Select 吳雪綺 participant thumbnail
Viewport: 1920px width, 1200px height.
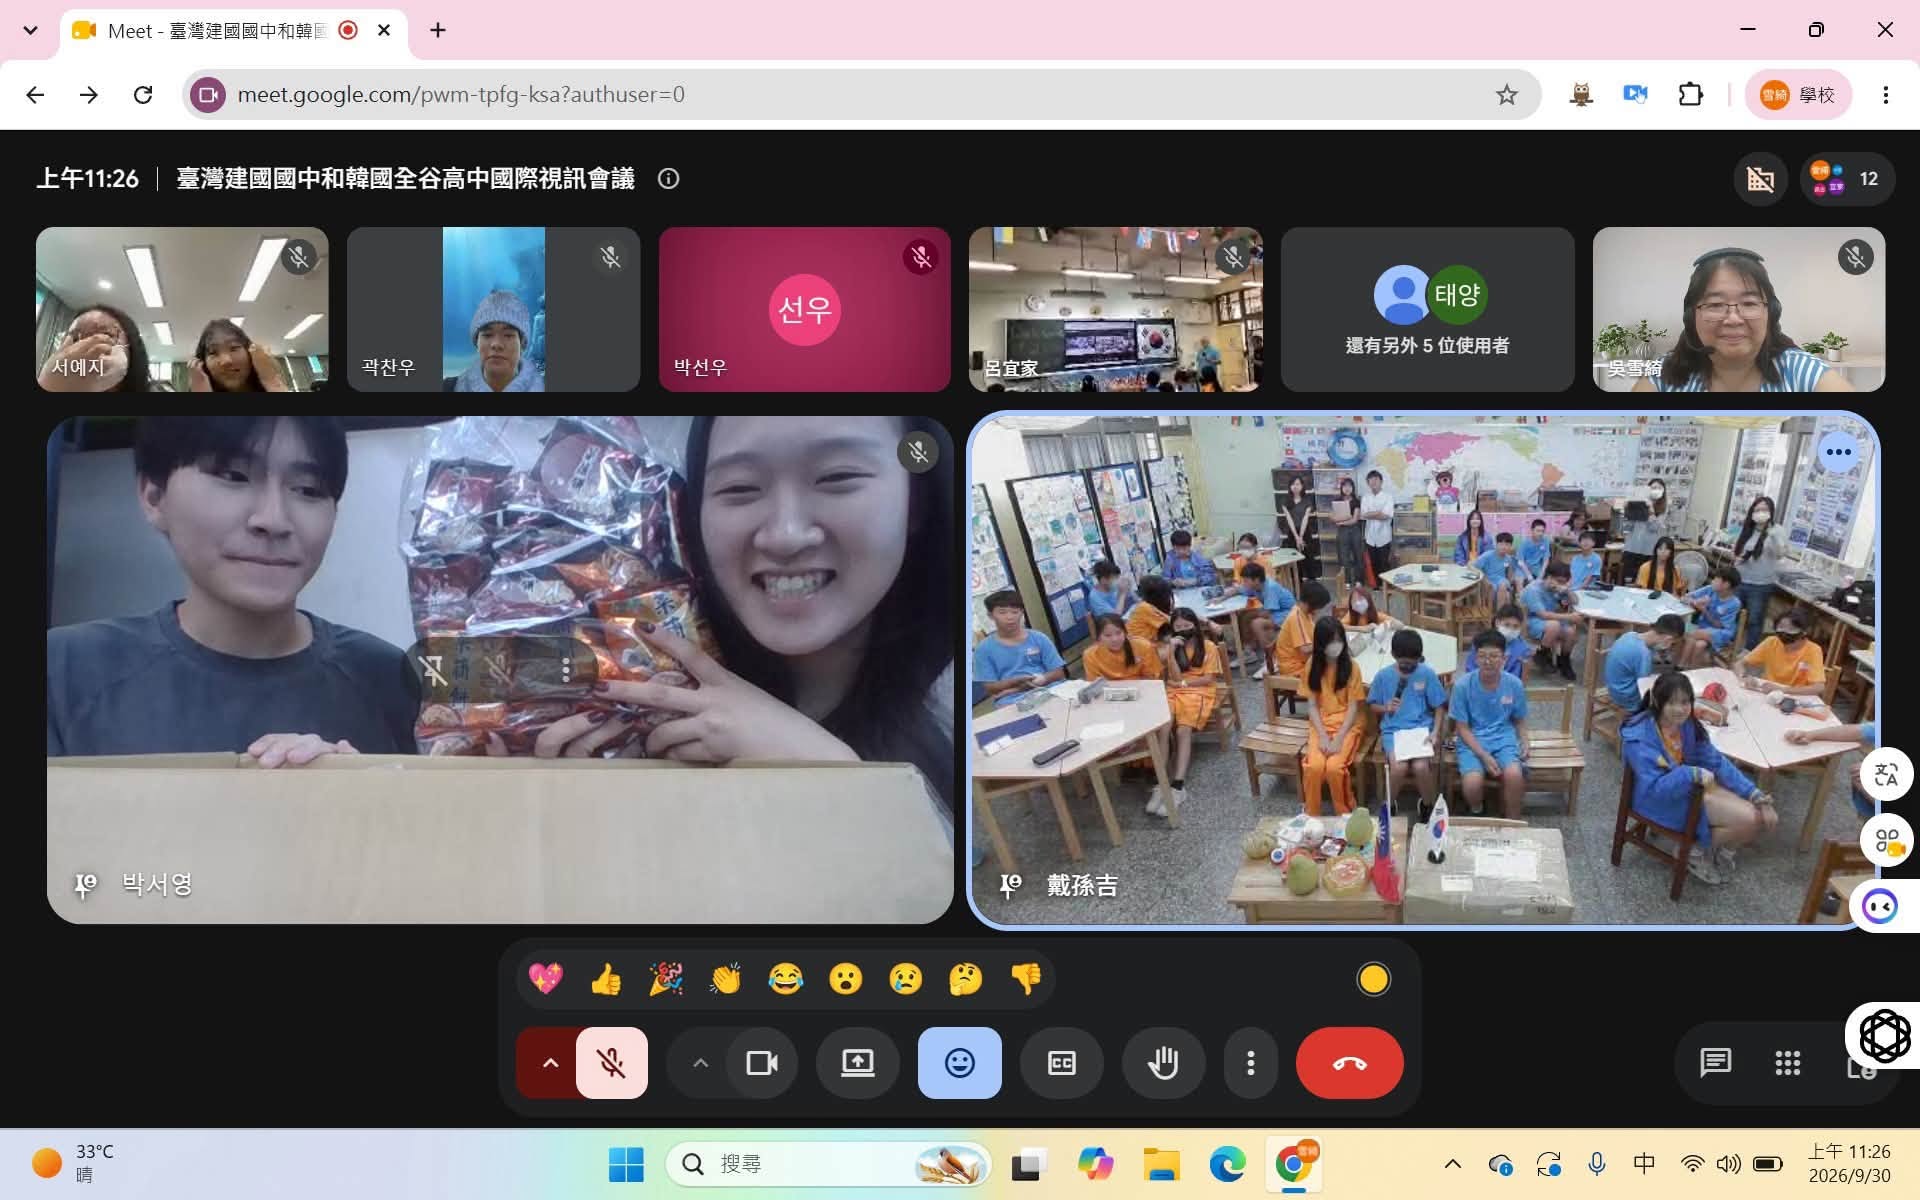click(x=1739, y=309)
